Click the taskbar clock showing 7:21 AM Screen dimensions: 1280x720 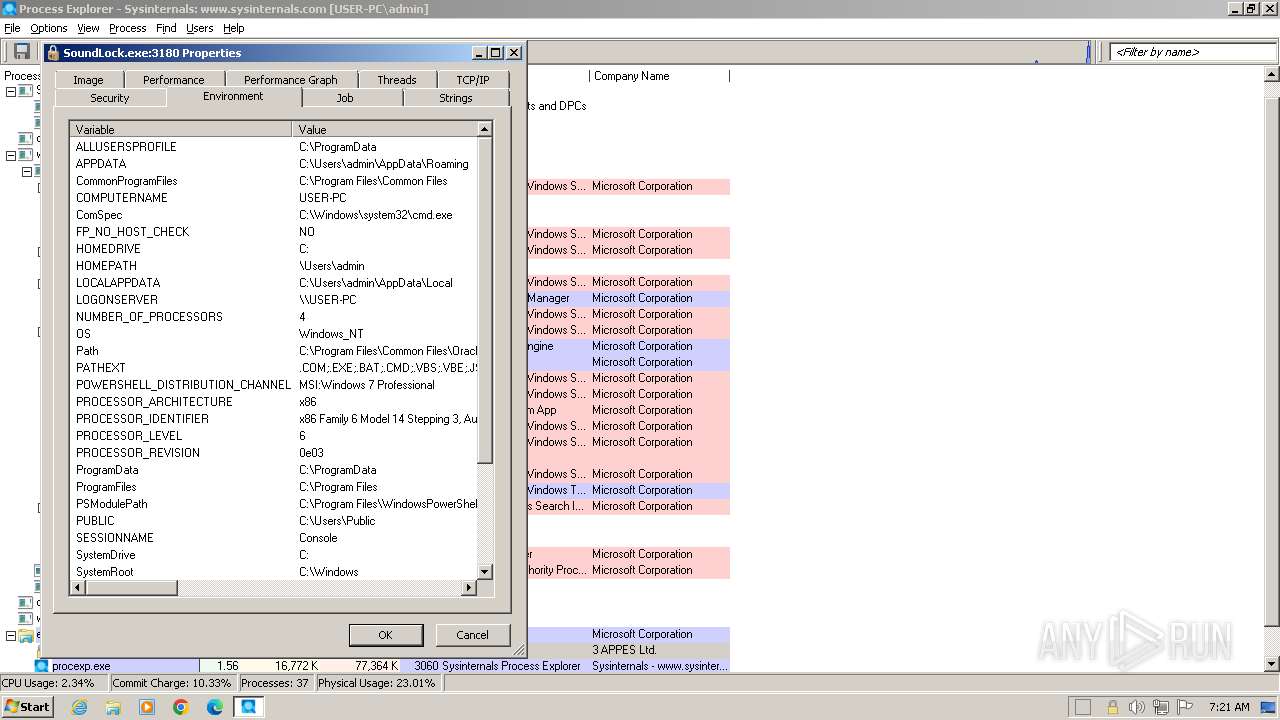pos(1229,707)
